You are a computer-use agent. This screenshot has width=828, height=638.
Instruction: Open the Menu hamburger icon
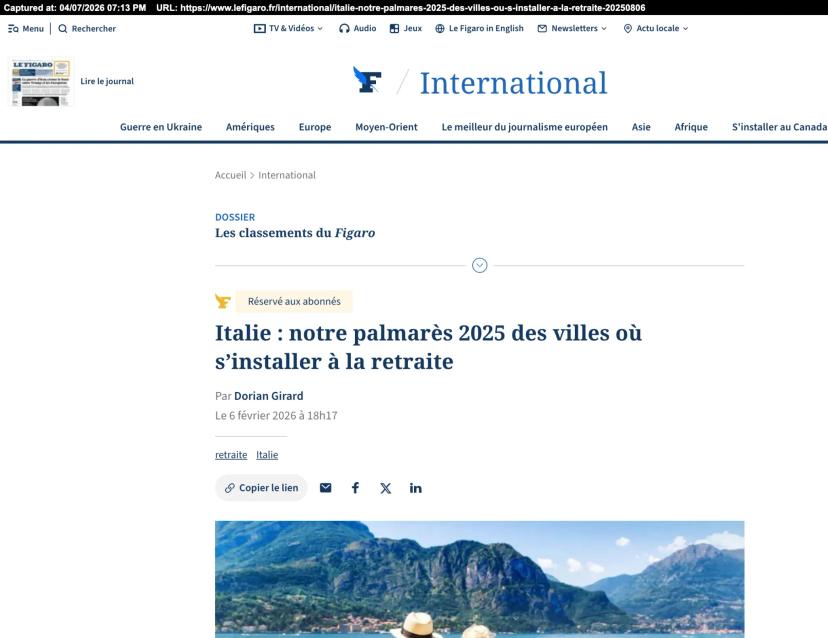click(x=13, y=29)
